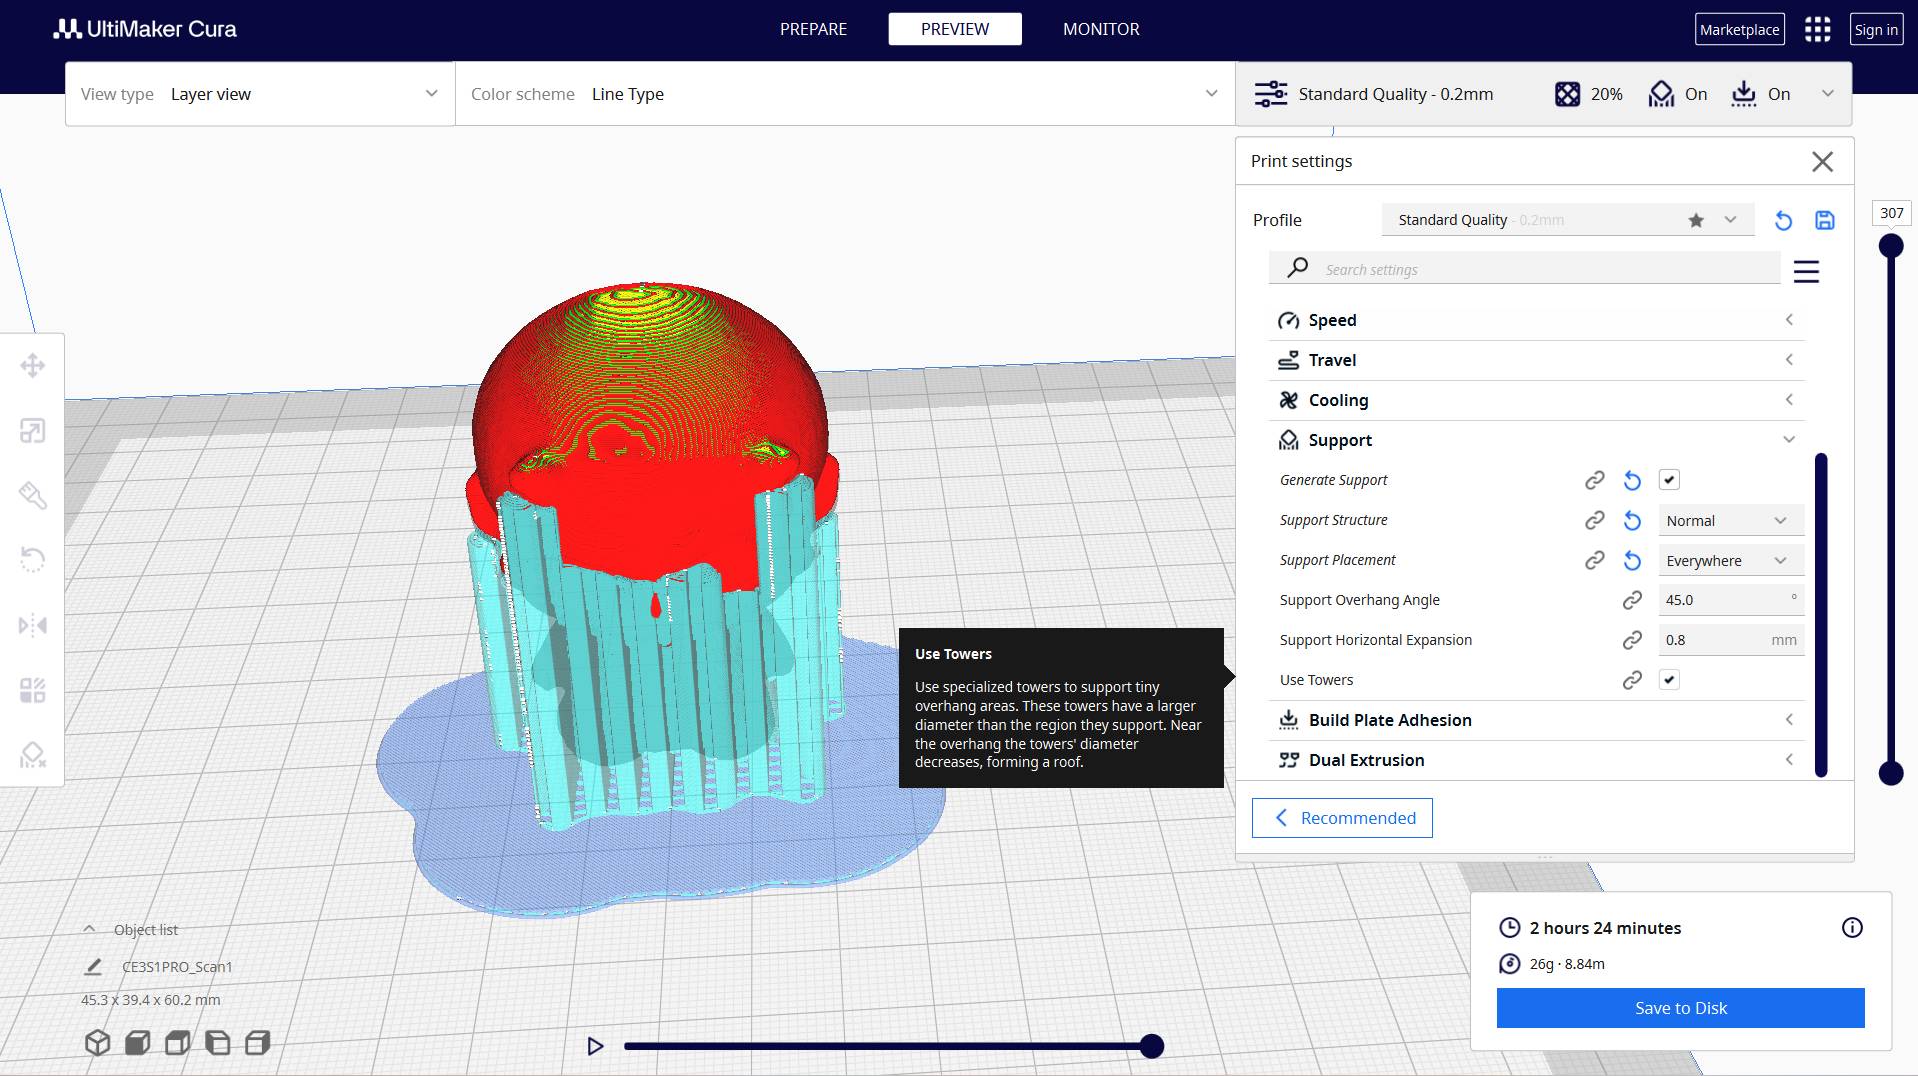The image size is (1918, 1076).
Task: Select the Move tool in left toolbar
Action: (x=32, y=365)
